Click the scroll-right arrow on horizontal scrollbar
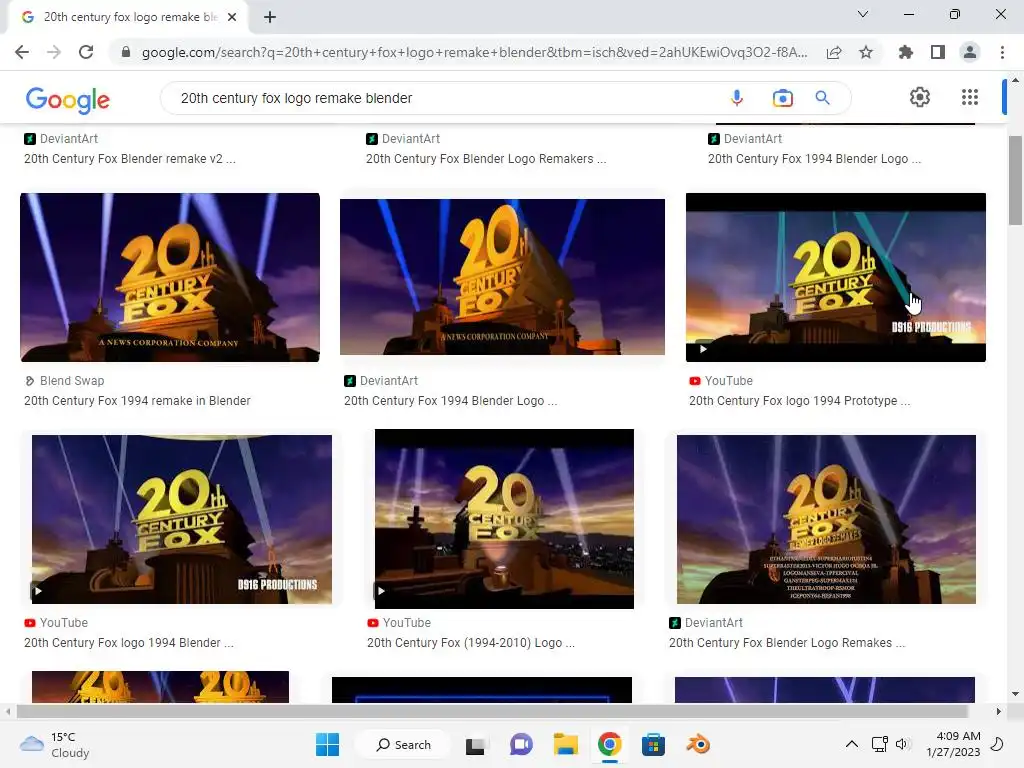Image resolution: width=1024 pixels, height=768 pixels. (x=998, y=711)
